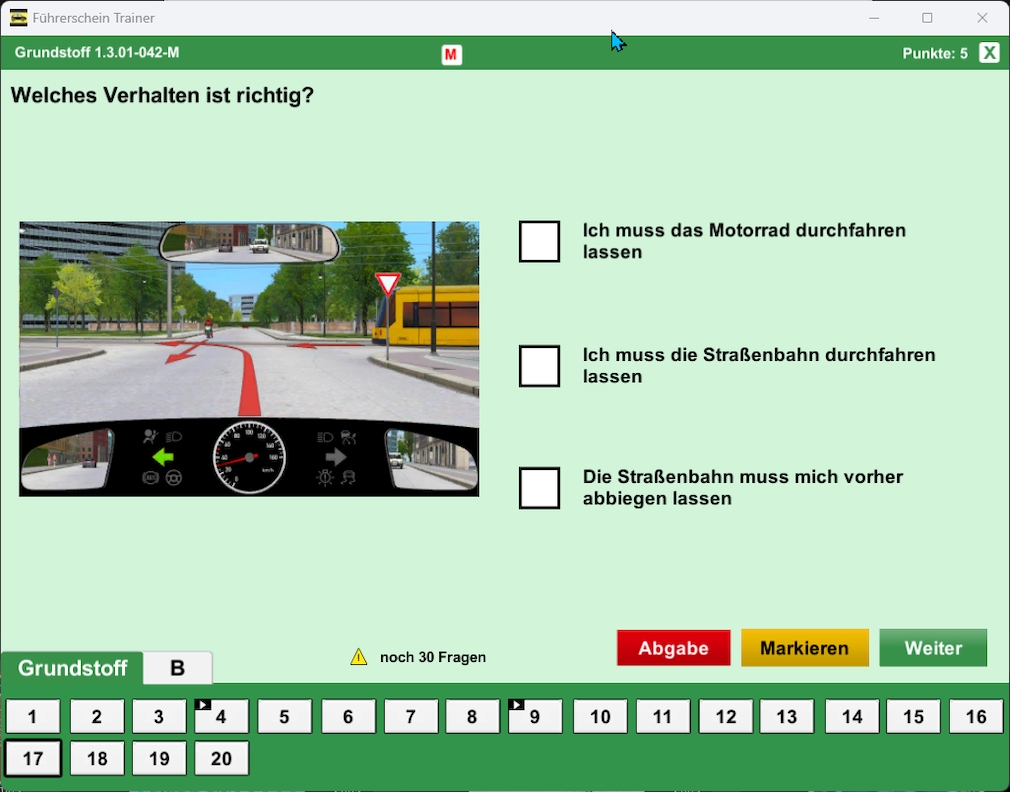Select the airbag warning icon on the dashboard

[x=150, y=437]
